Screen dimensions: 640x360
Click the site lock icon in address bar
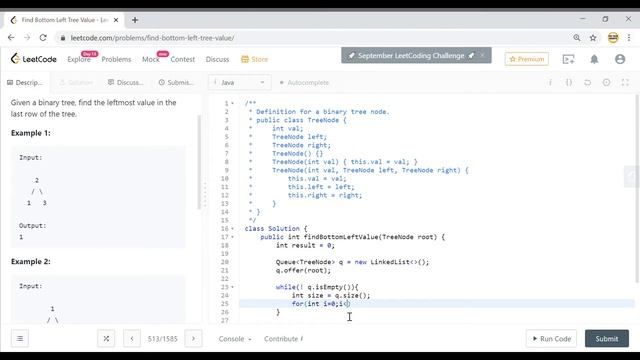click(62, 38)
